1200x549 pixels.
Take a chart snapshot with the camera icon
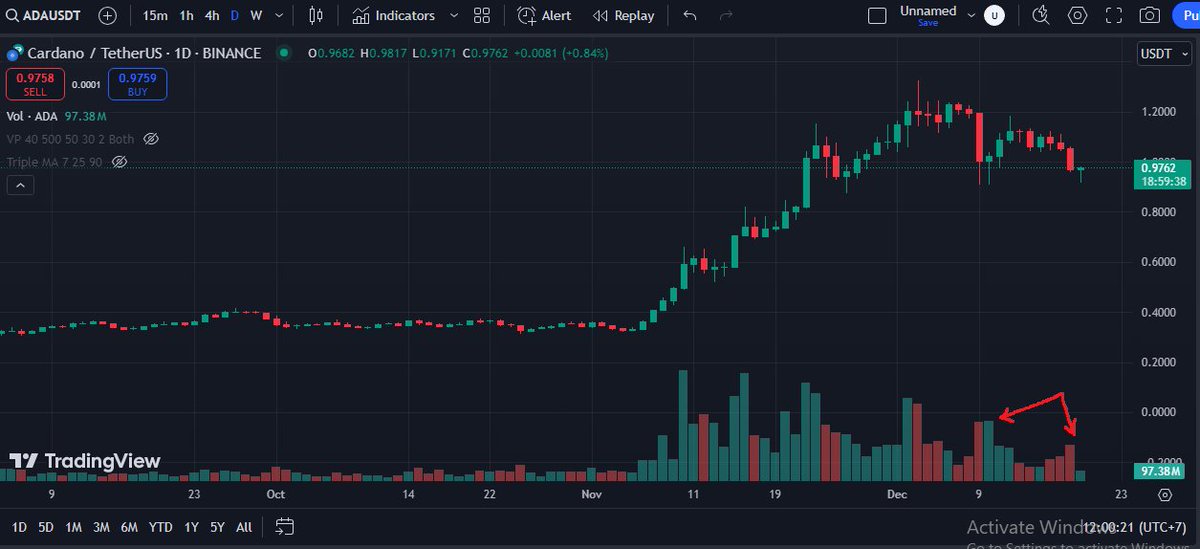1150,15
